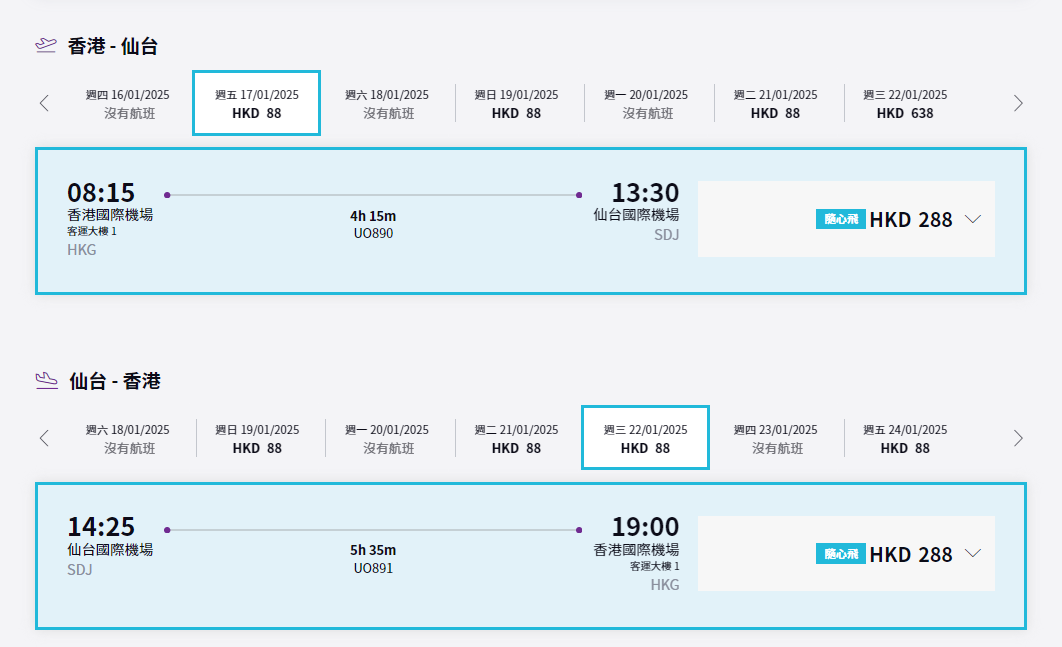Image resolution: width=1062 pixels, height=647 pixels.
Task: Select return date 週日 19/01/2025
Action: click(x=257, y=438)
